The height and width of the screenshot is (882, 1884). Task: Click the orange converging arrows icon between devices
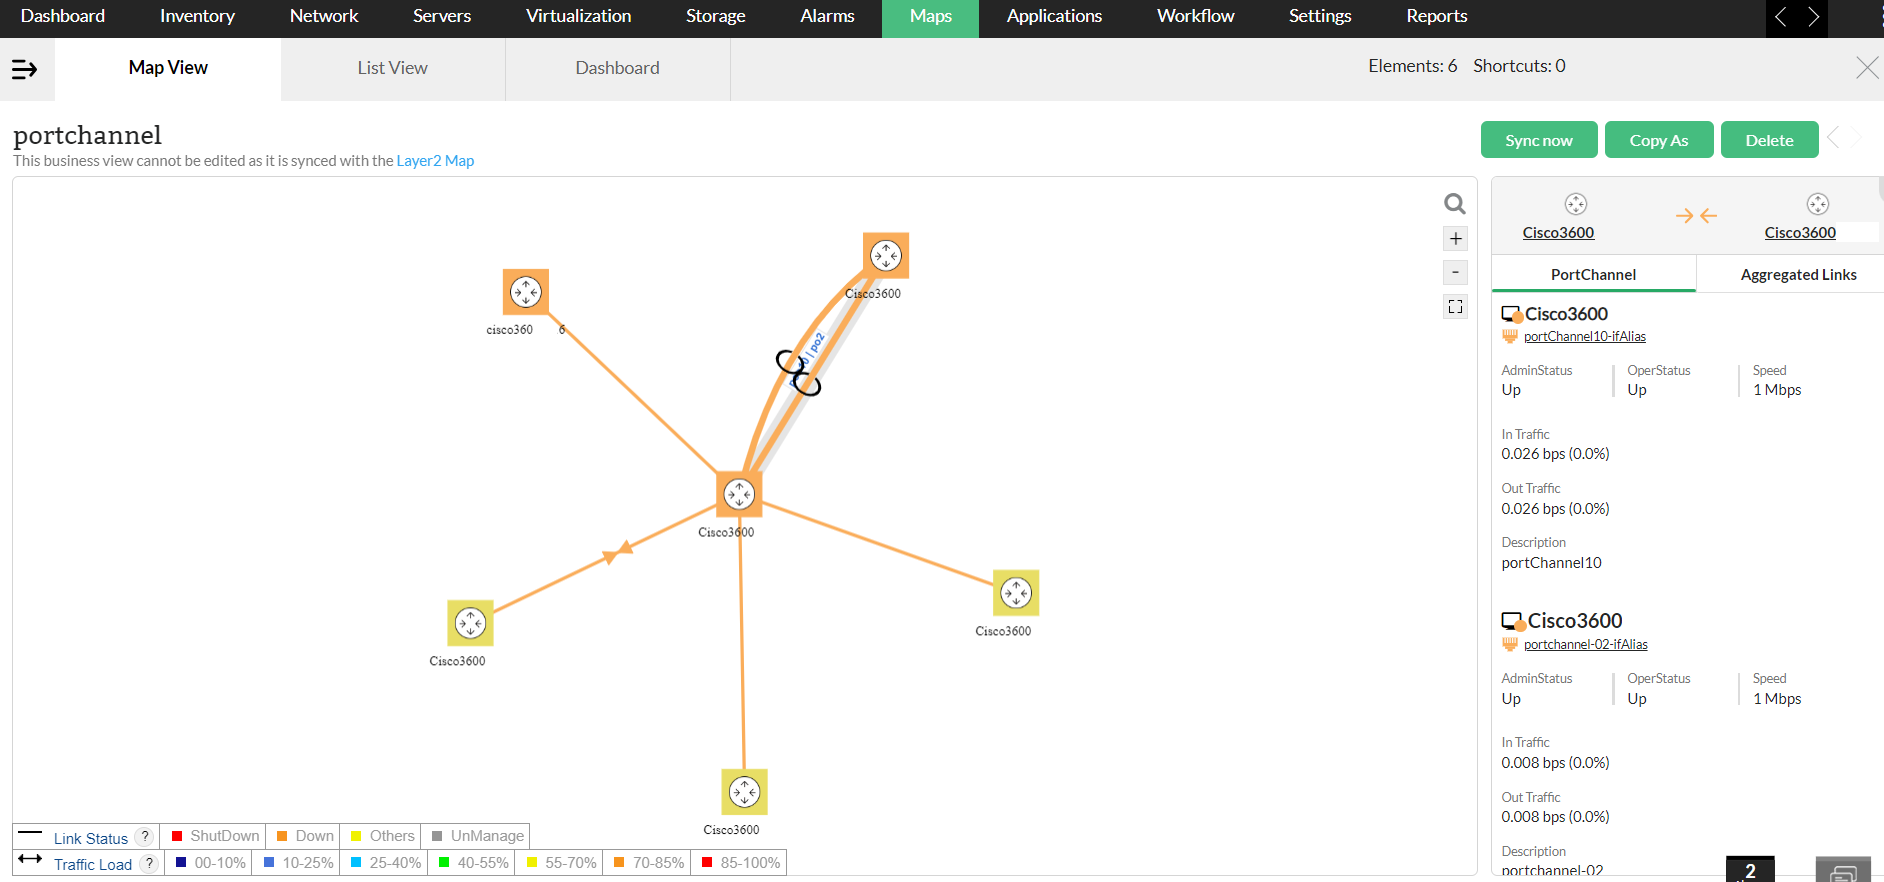point(1696,215)
